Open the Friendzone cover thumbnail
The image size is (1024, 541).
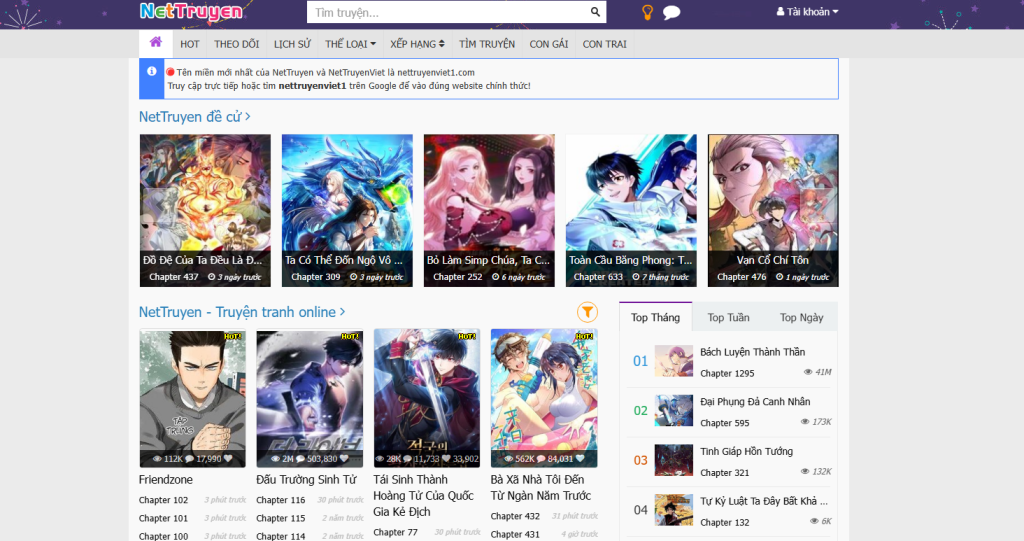coord(192,398)
